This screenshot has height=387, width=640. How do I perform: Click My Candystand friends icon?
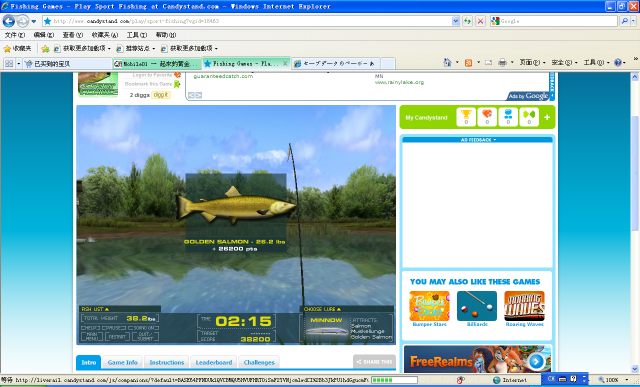pos(508,117)
